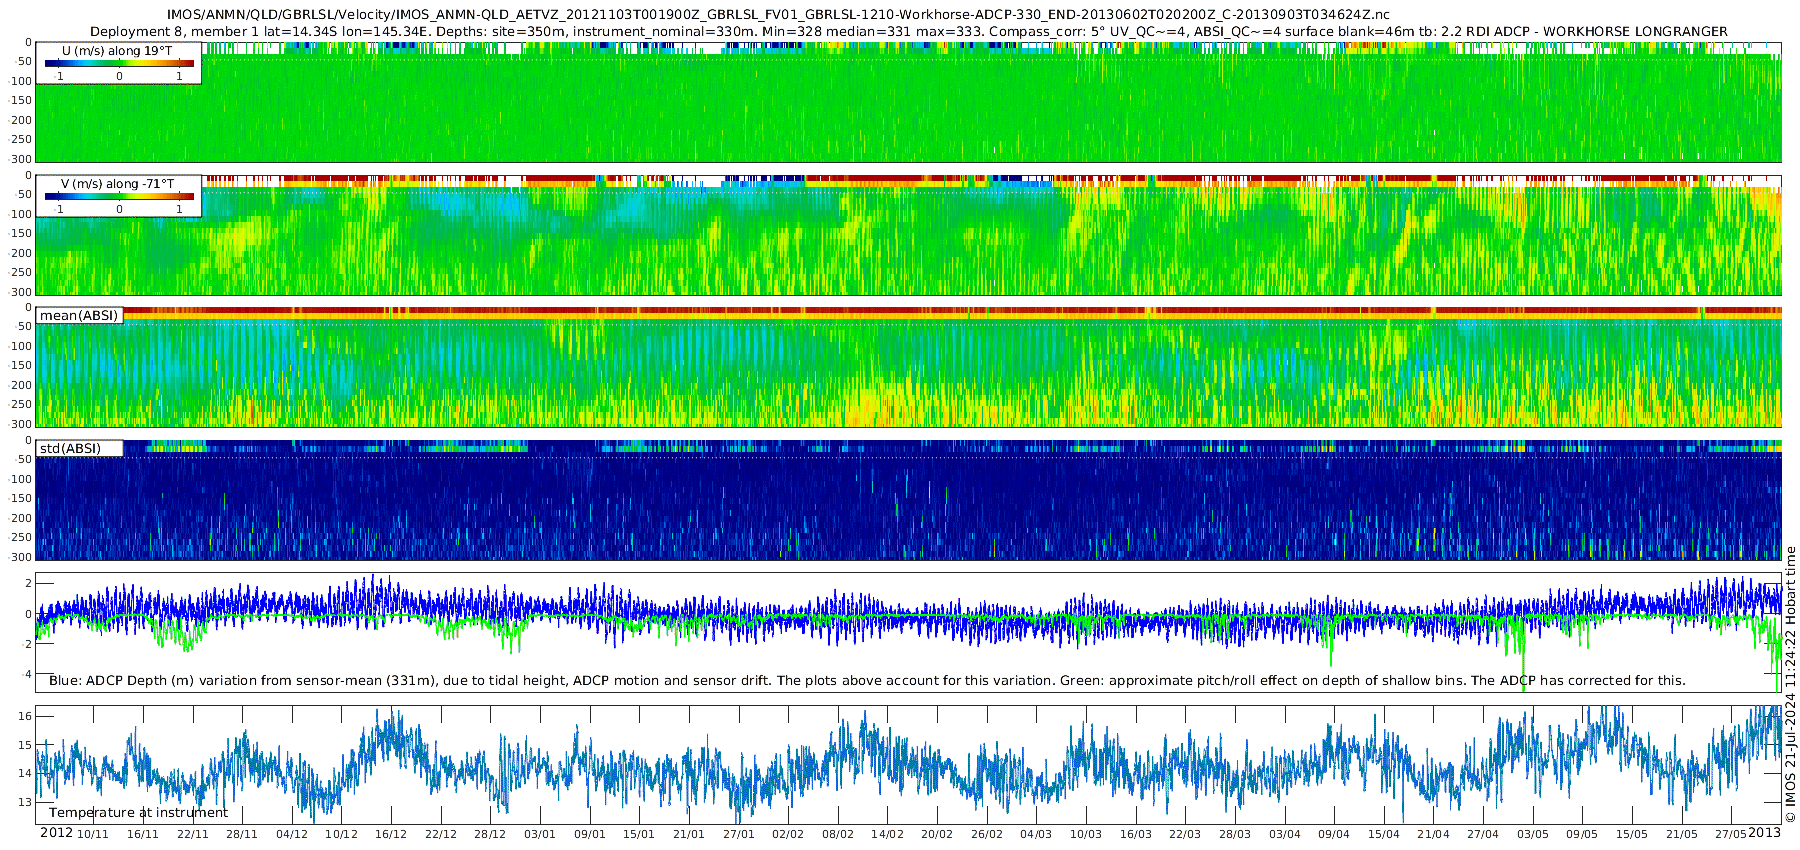Select the mean(ABSI) panel label

click(x=79, y=316)
